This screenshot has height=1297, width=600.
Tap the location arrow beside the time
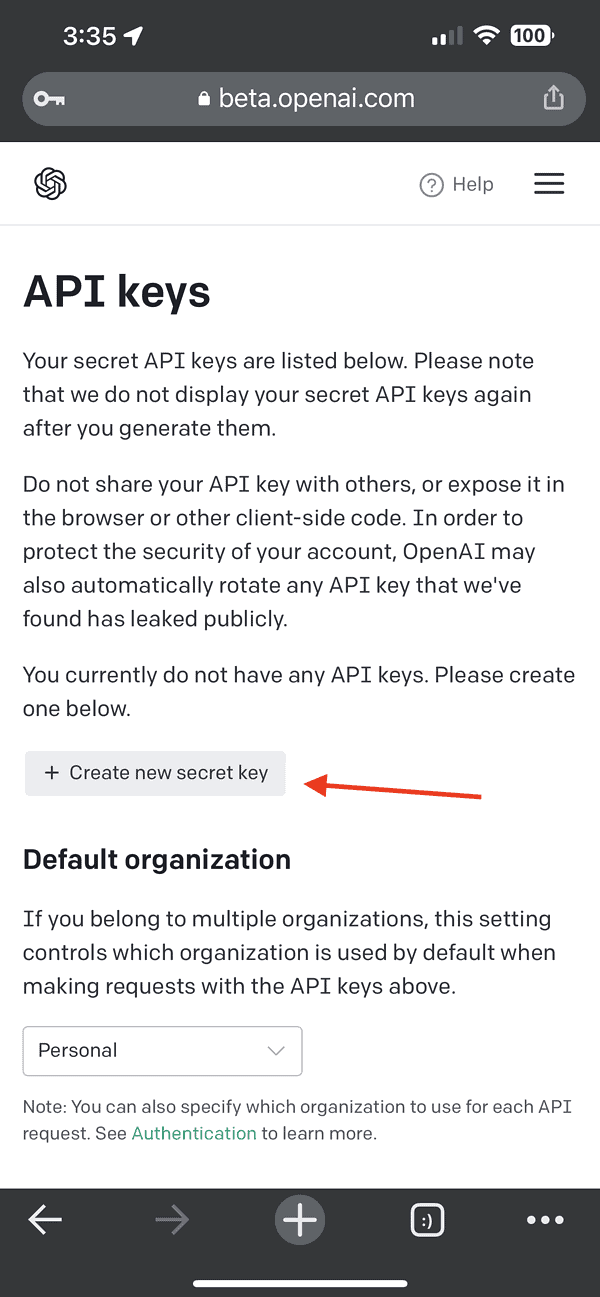(134, 36)
